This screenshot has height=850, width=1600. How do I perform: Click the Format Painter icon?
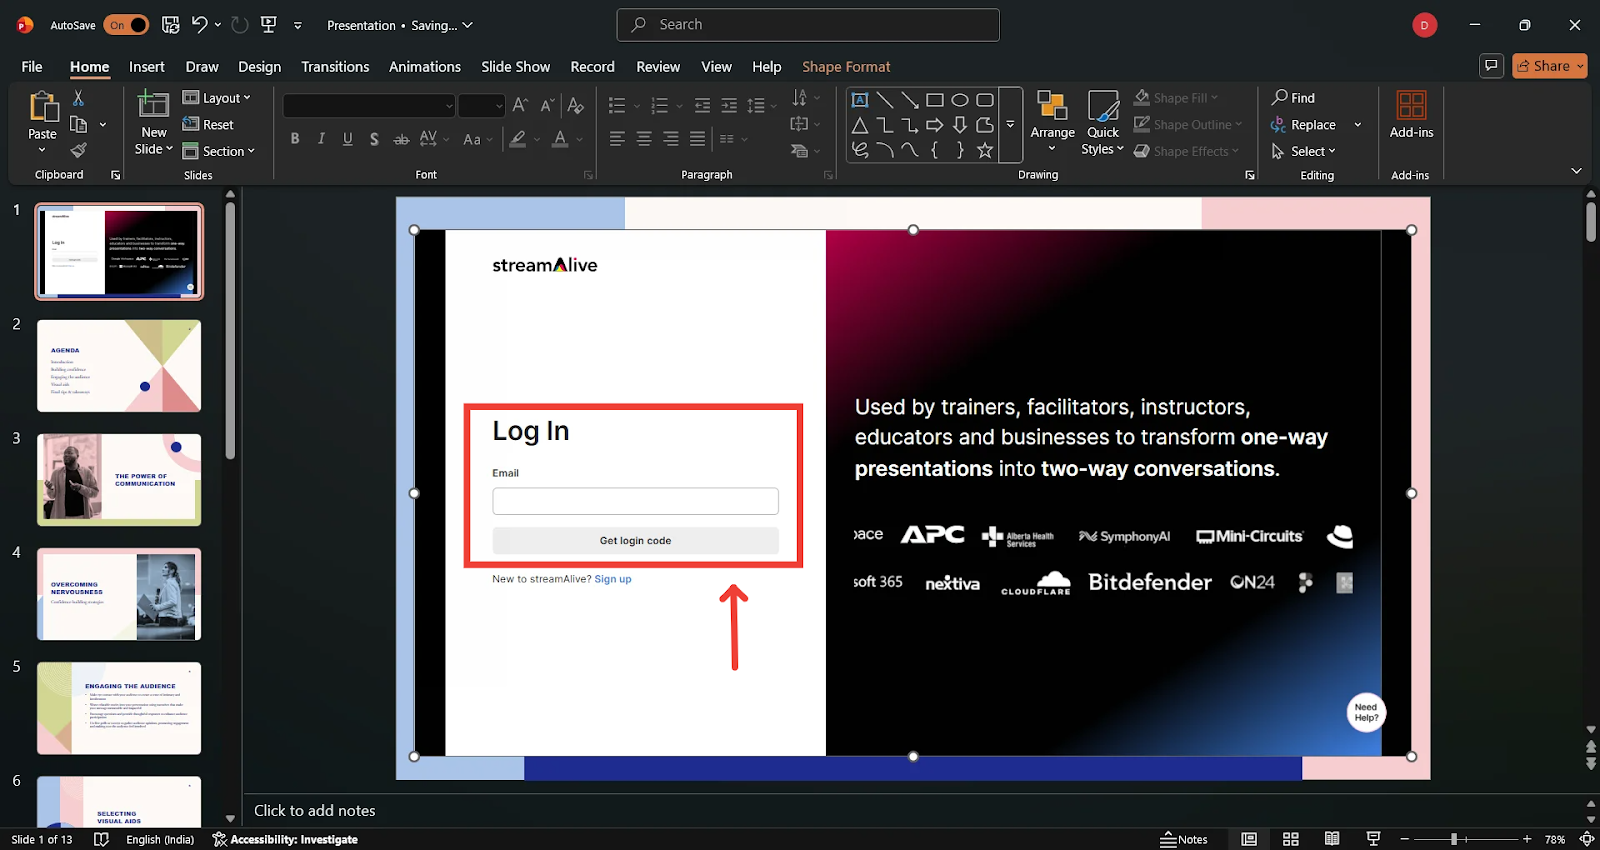tap(78, 151)
